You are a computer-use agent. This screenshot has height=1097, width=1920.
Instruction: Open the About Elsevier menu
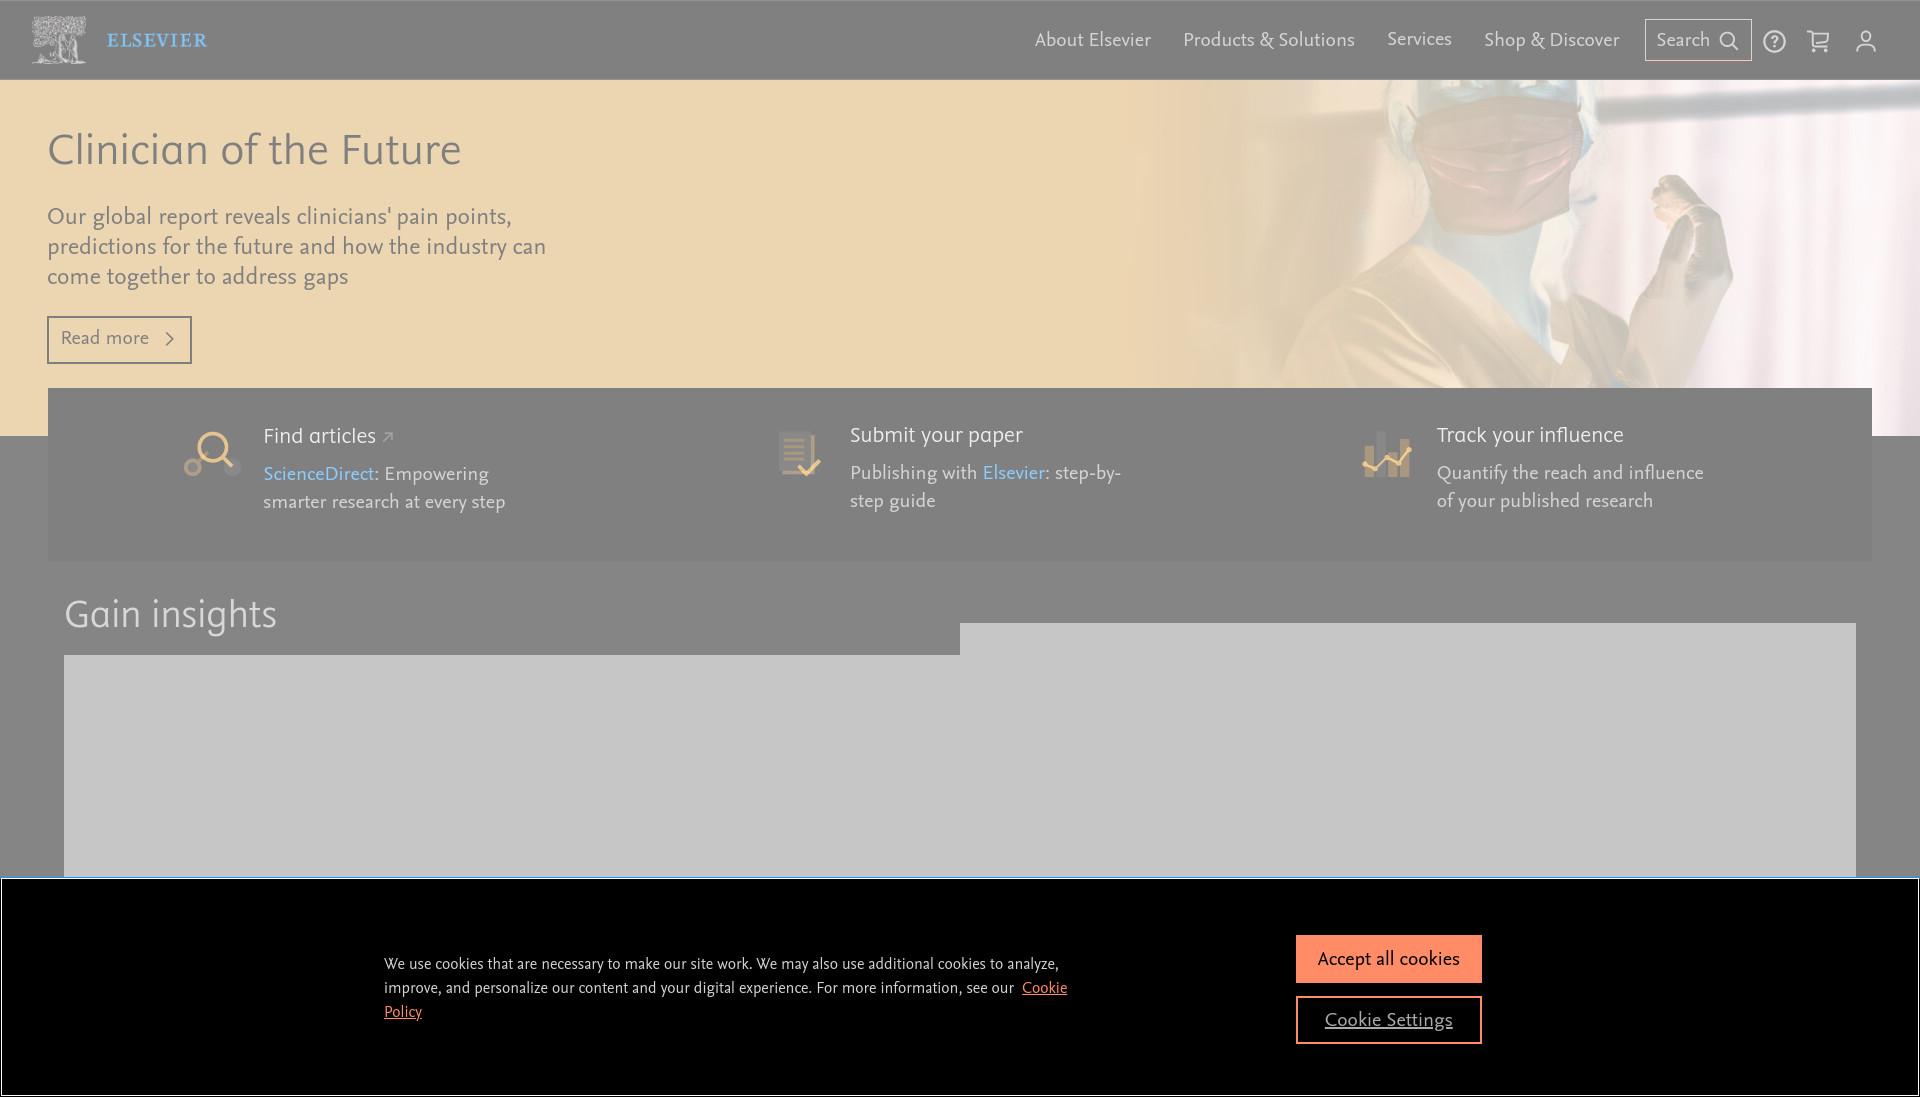point(1092,40)
